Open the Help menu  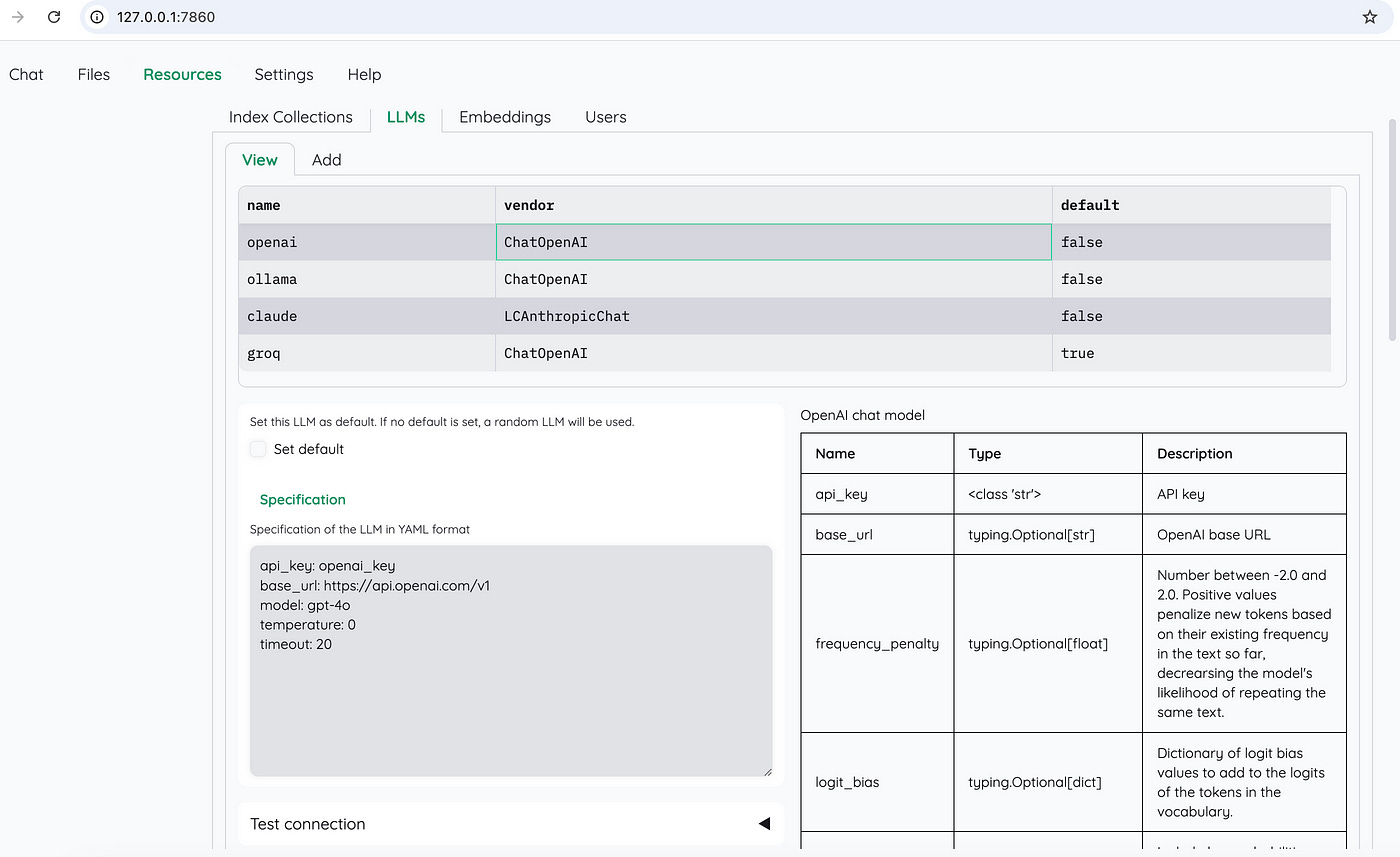pyautogui.click(x=364, y=74)
